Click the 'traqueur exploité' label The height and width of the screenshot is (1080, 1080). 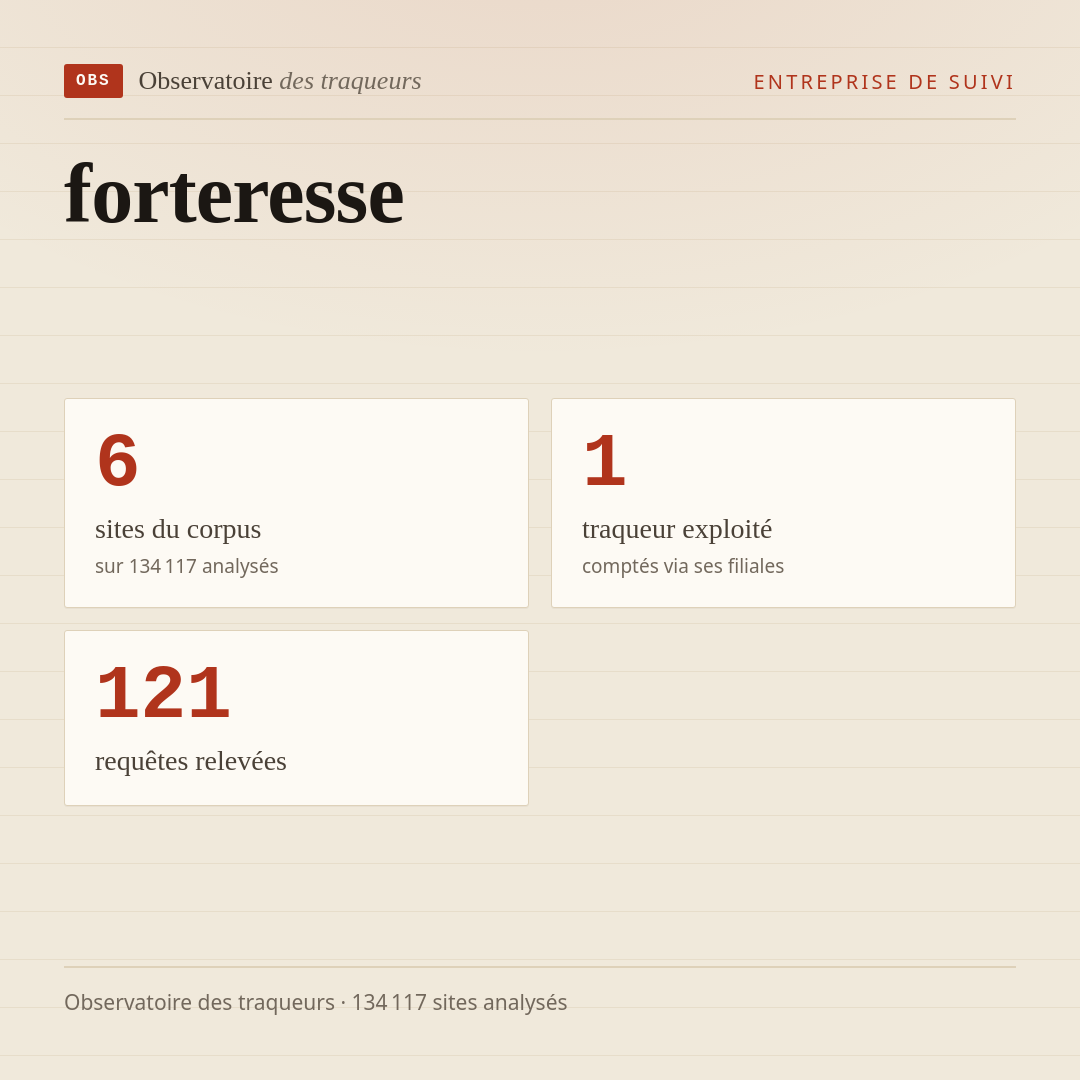pyautogui.click(x=677, y=529)
